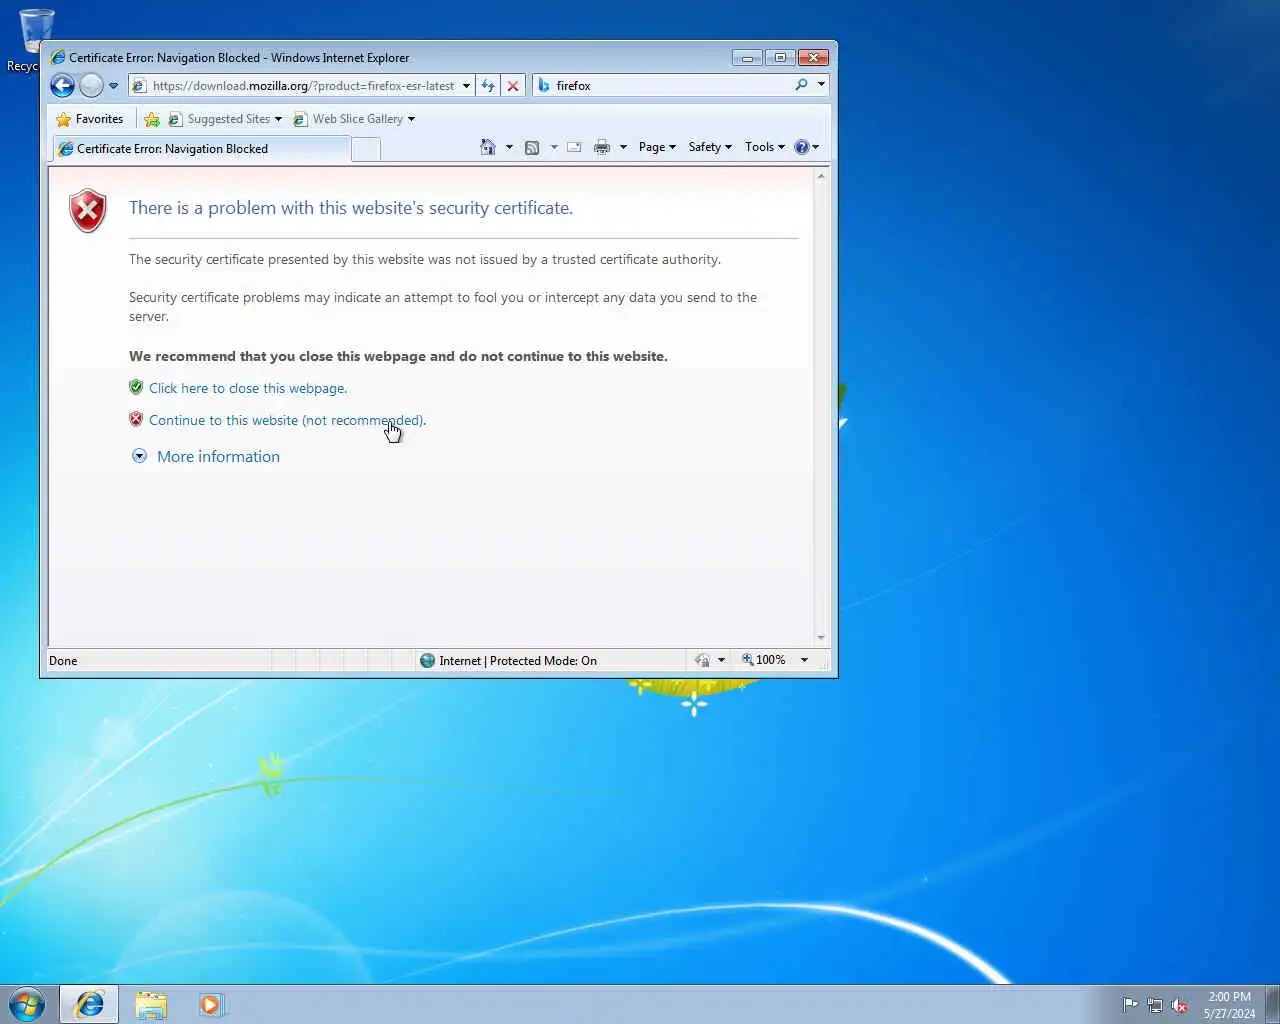This screenshot has width=1280, height=1024.
Task: Open the zoom level dropdown arrow
Action: tap(804, 660)
